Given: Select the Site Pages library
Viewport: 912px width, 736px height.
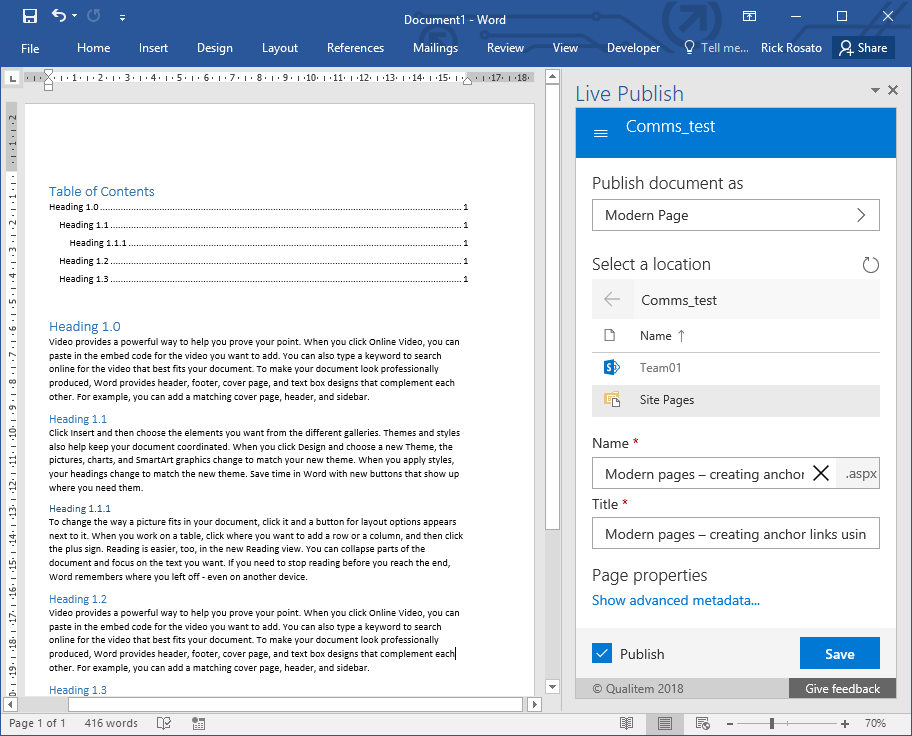Looking at the screenshot, I should (x=736, y=400).
